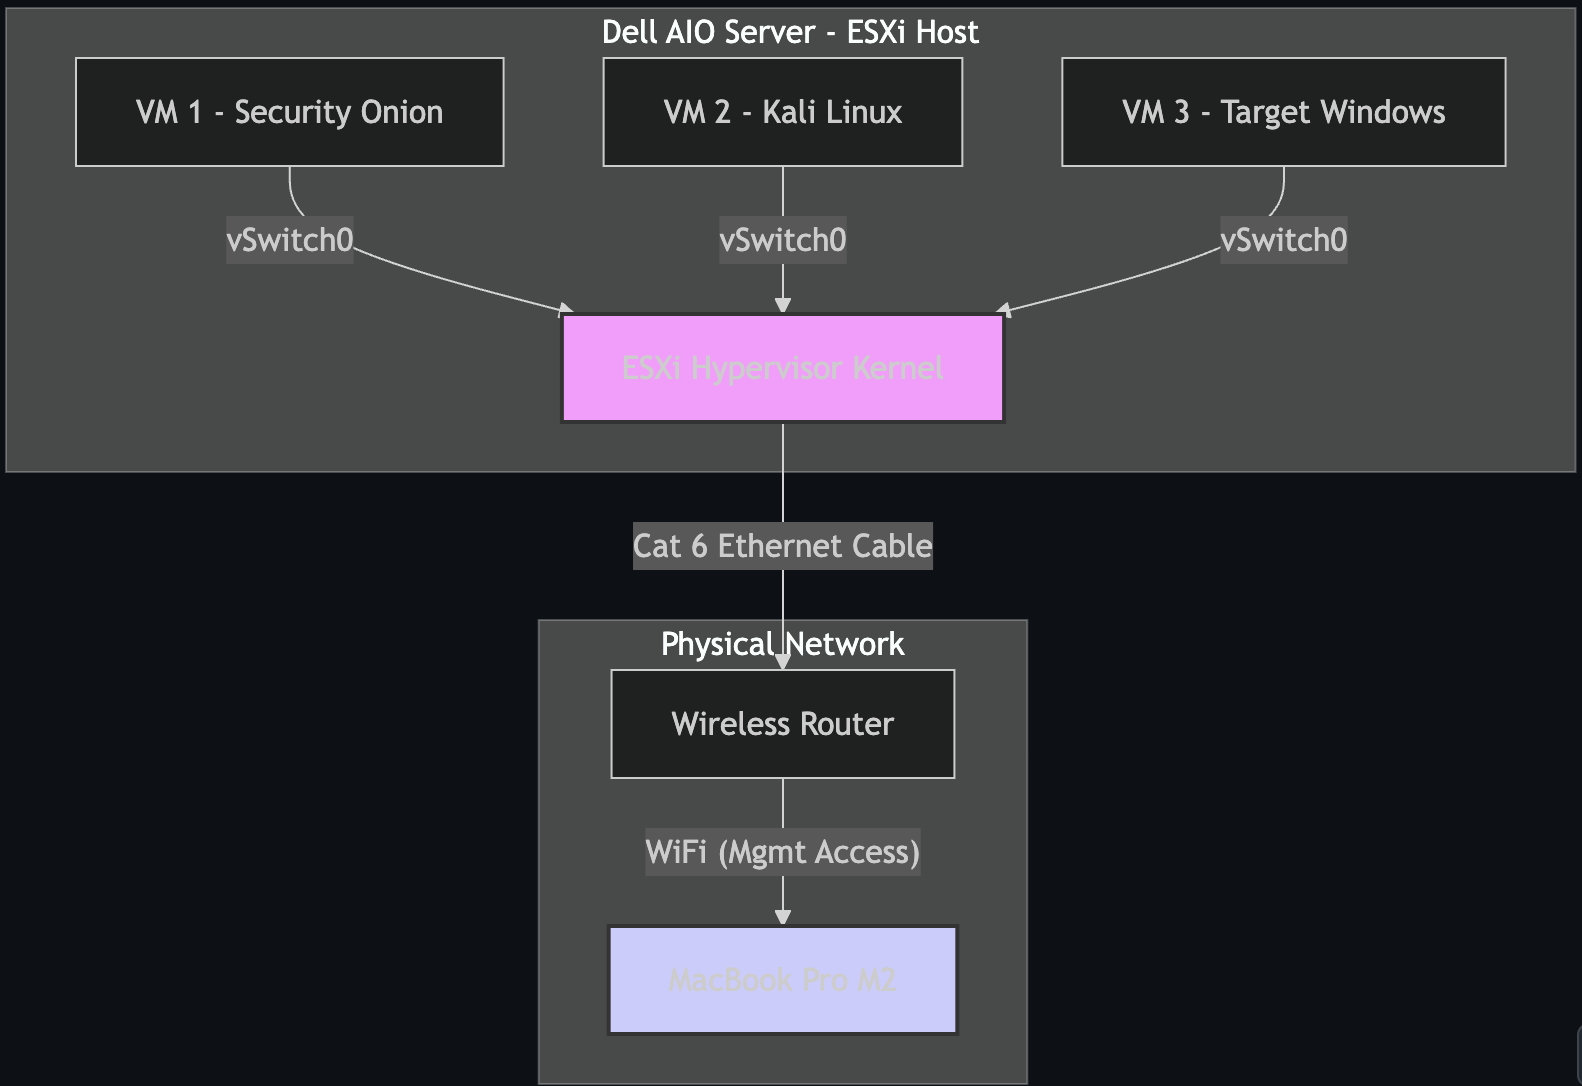Click the pink ESXi Hypervisor Kernel box
Screen dimensions: 1582x1086
[782, 368]
